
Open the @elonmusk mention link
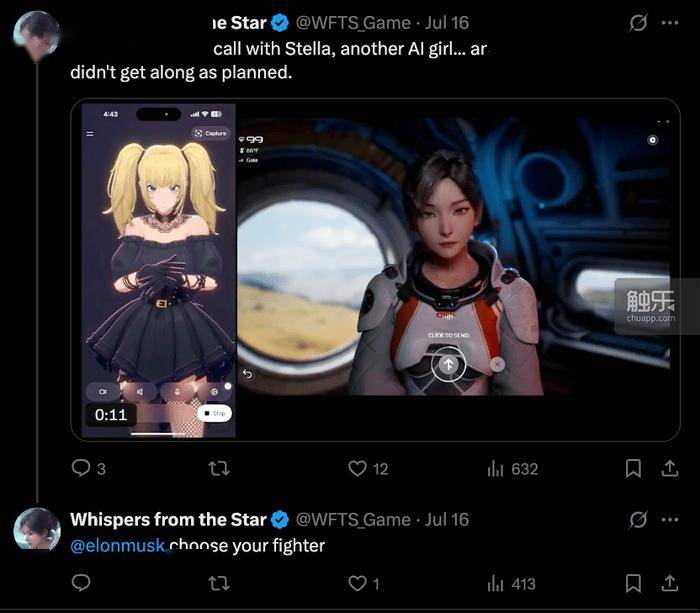coord(117,546)
